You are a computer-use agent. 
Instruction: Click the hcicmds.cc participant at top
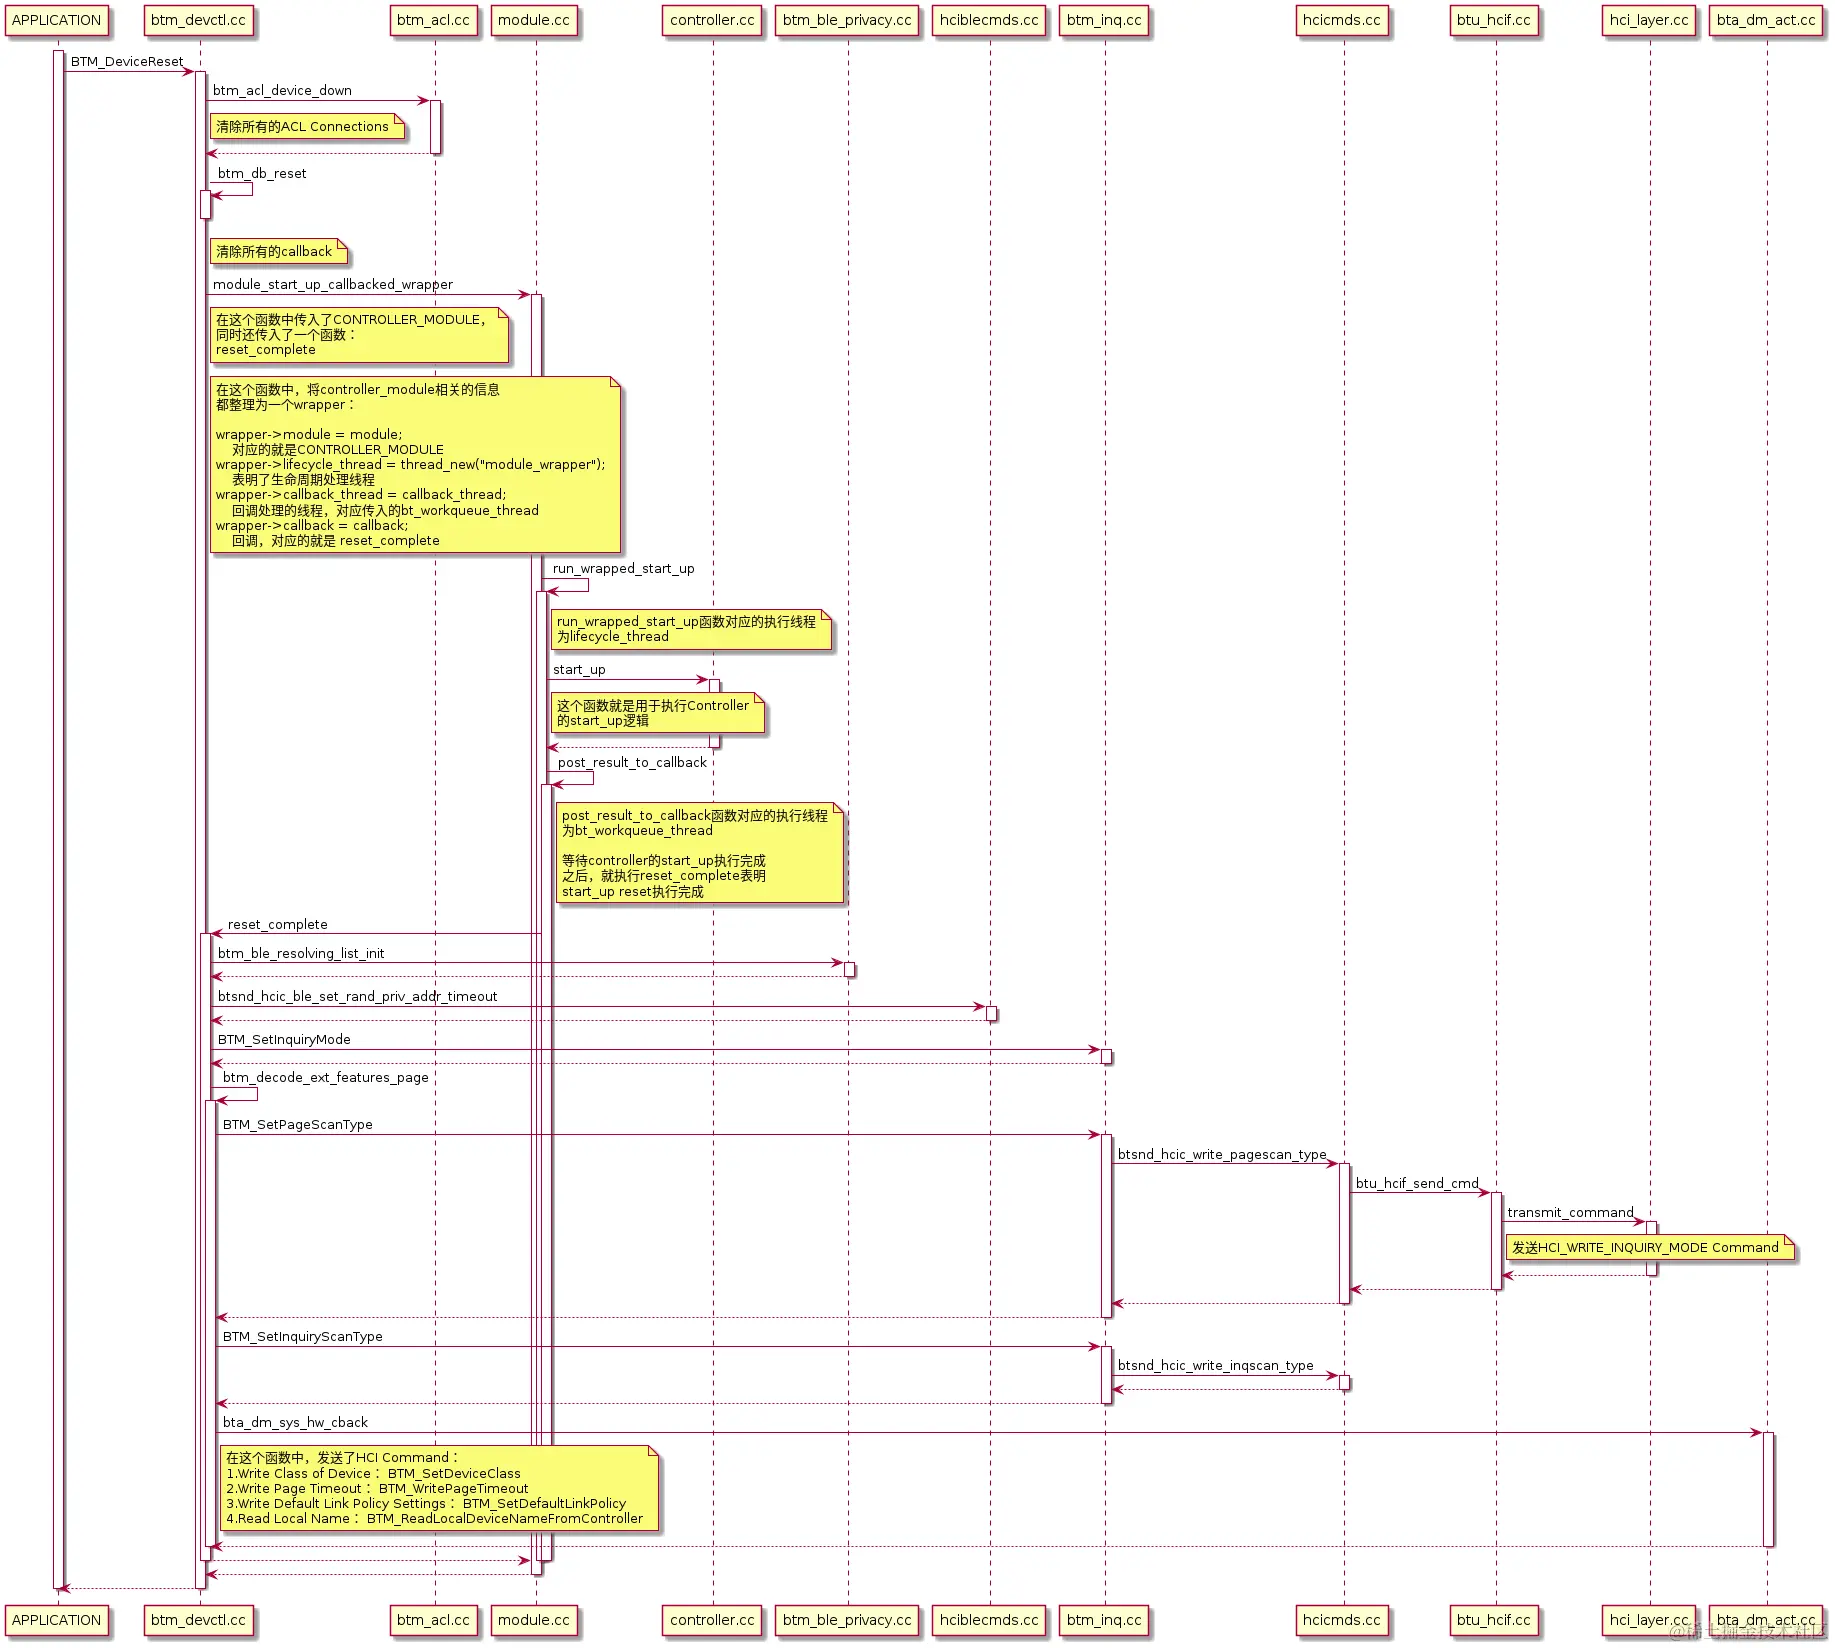[1342, 20]
